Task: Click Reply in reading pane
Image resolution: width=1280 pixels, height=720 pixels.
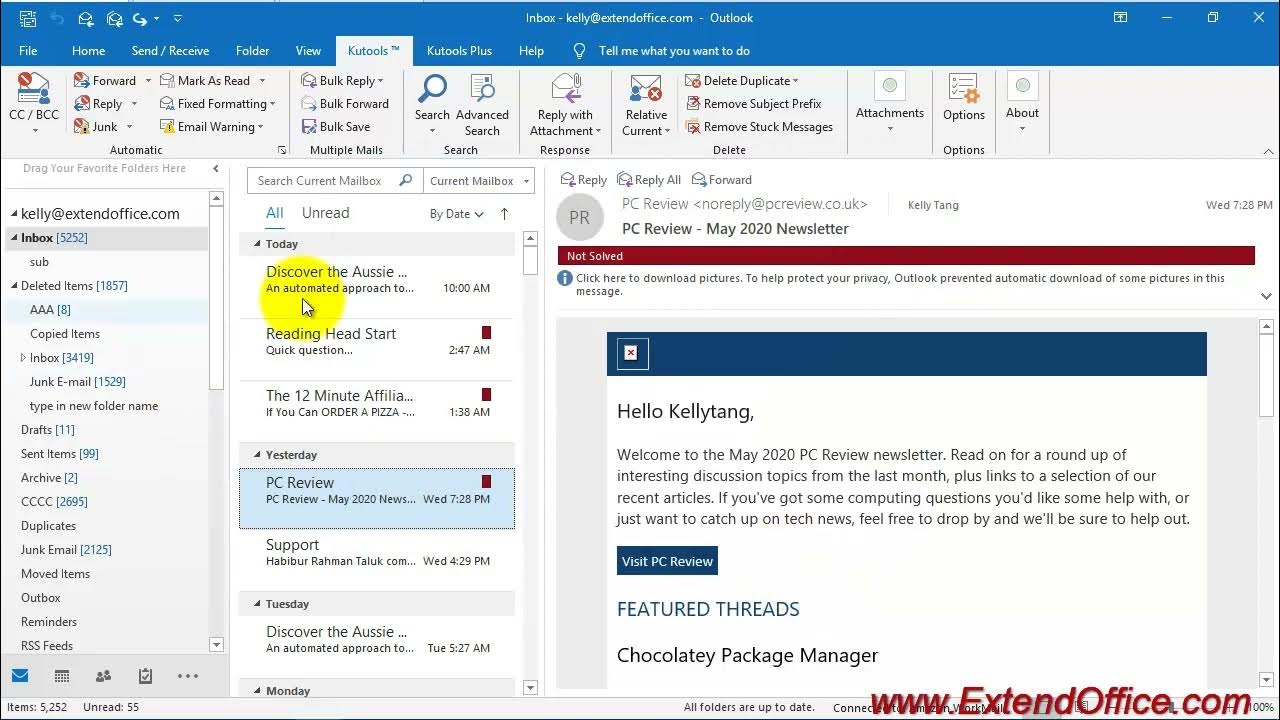Action: click(x=584, y=180)
